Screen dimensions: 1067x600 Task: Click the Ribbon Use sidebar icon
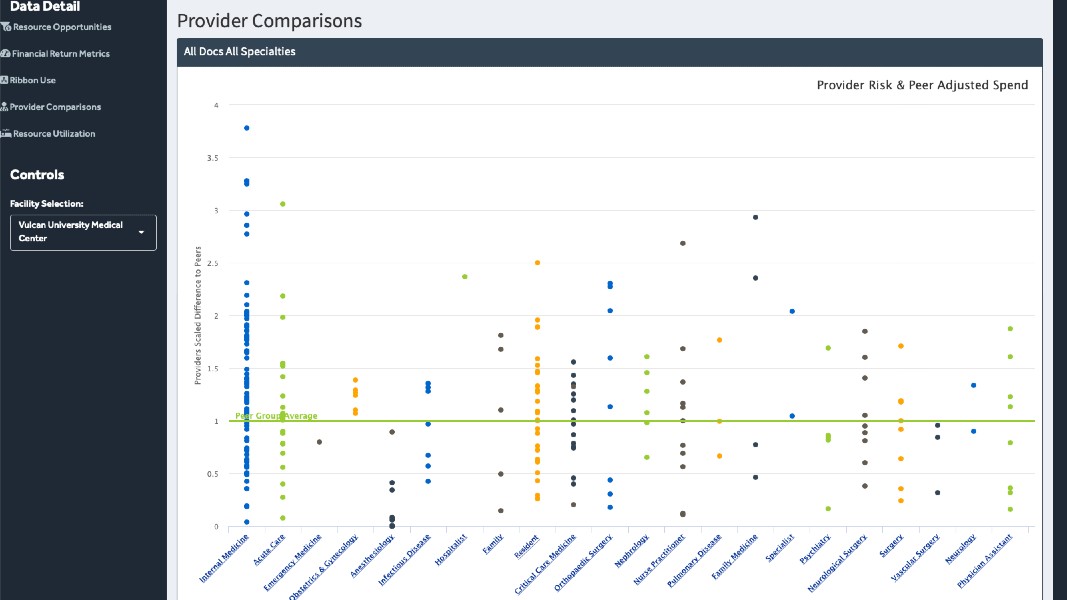pos(4,80)
